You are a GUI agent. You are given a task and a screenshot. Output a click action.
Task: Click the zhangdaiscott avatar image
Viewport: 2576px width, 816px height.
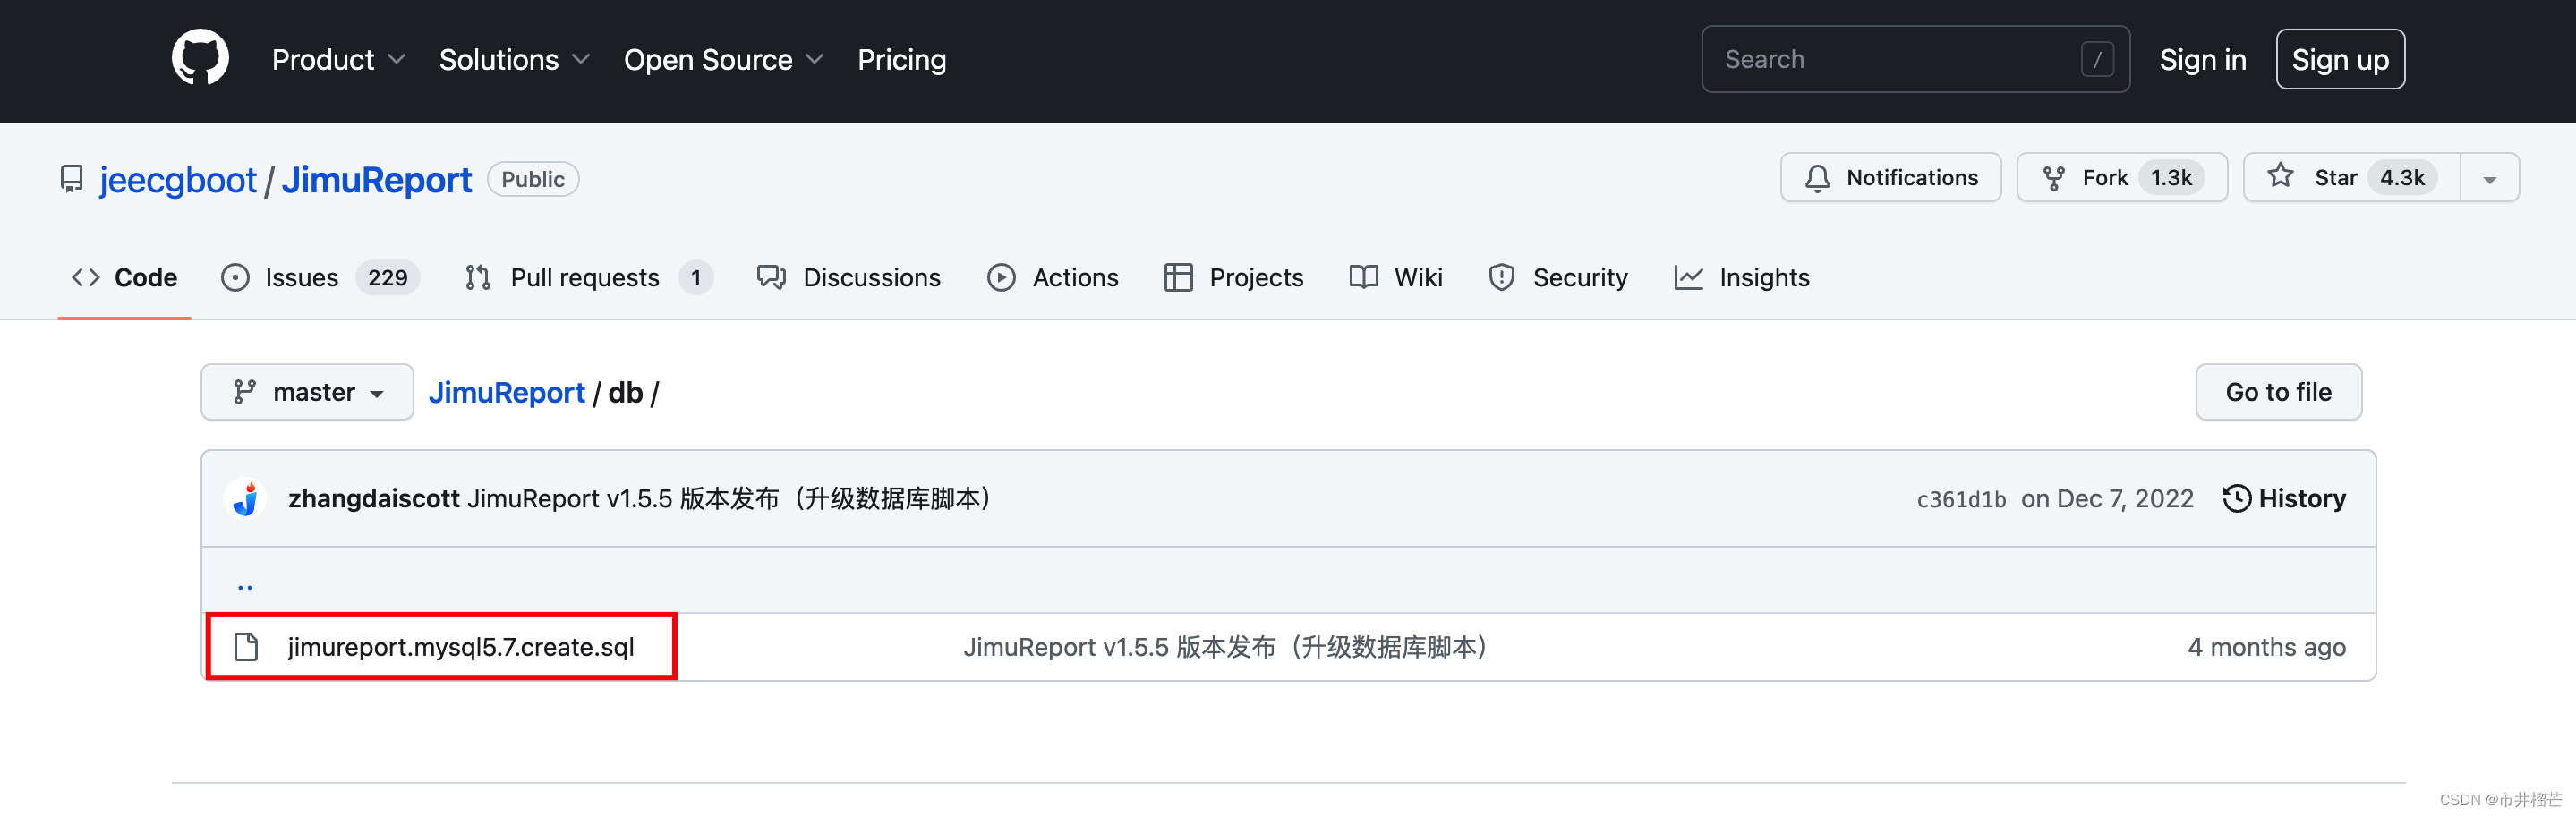tap(246, 498)
